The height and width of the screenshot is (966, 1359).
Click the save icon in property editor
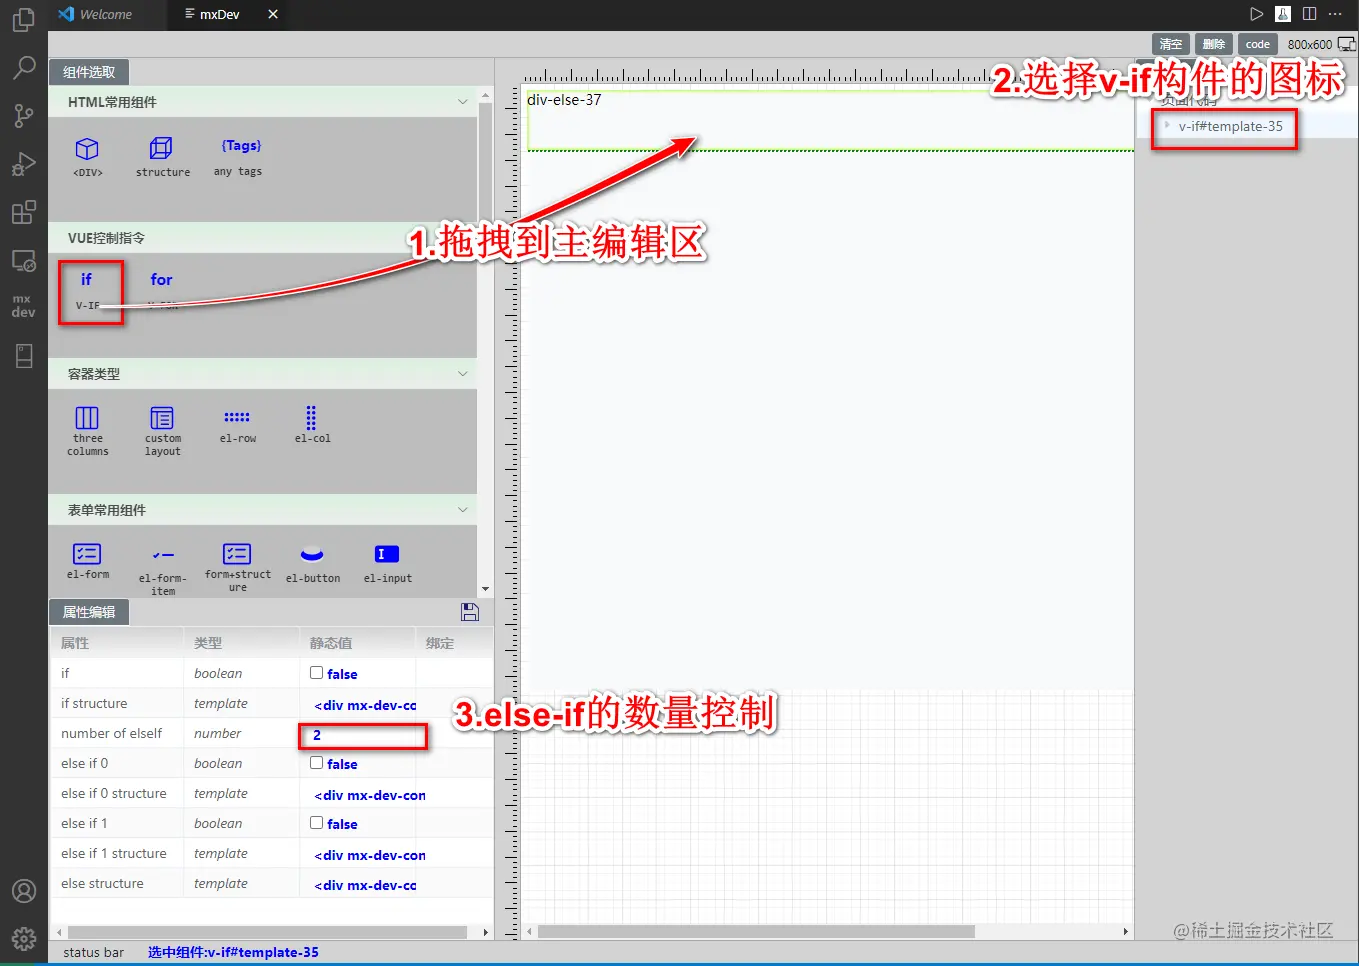(469, 612)
